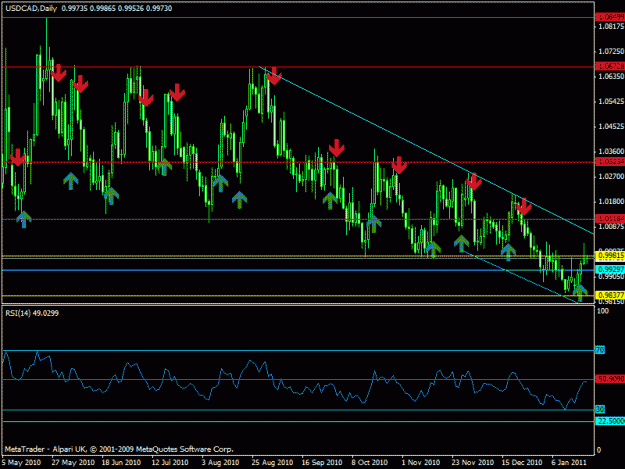The height and width of the screenshot is (469, 625).
Task: Click the 27 May 2010 date label
Action: click(73, 462)
